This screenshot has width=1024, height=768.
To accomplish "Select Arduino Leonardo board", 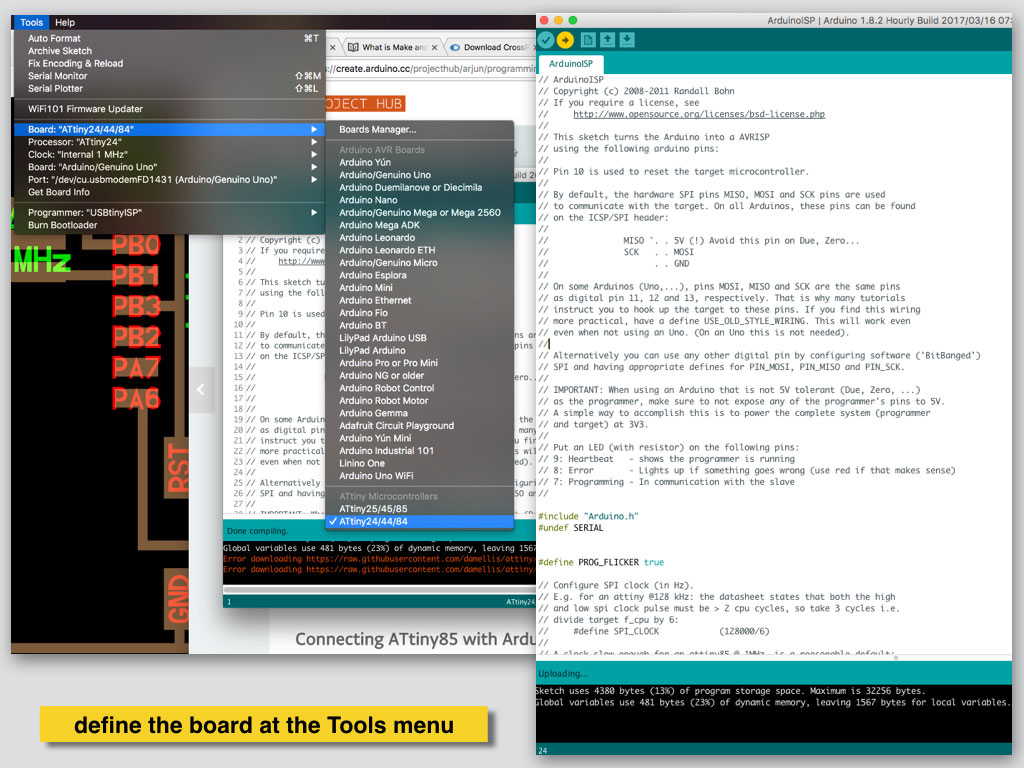I will tap(419, 238).
